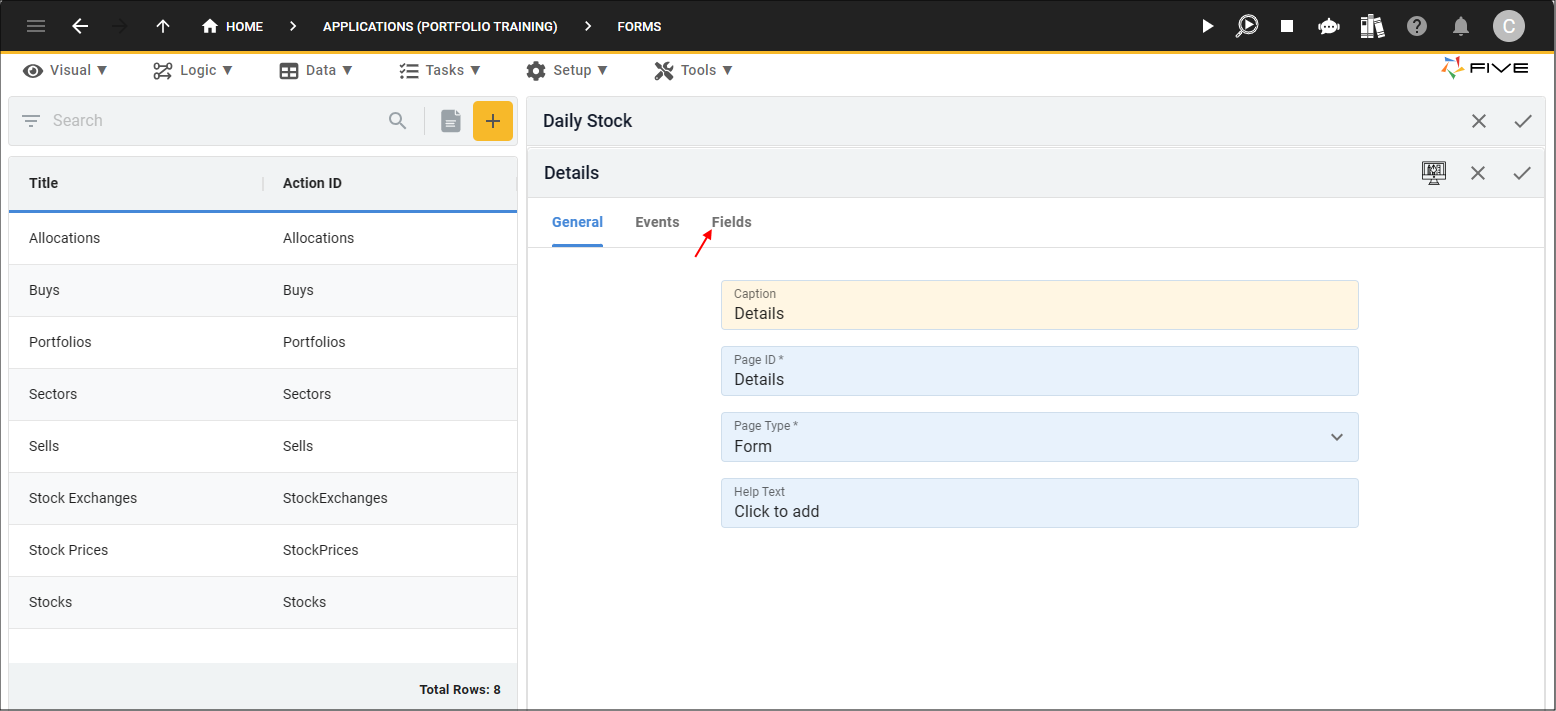Viewport: 1556px width, 711px height.
Task: Click the FIVE logo
Action: point(1484,68)
